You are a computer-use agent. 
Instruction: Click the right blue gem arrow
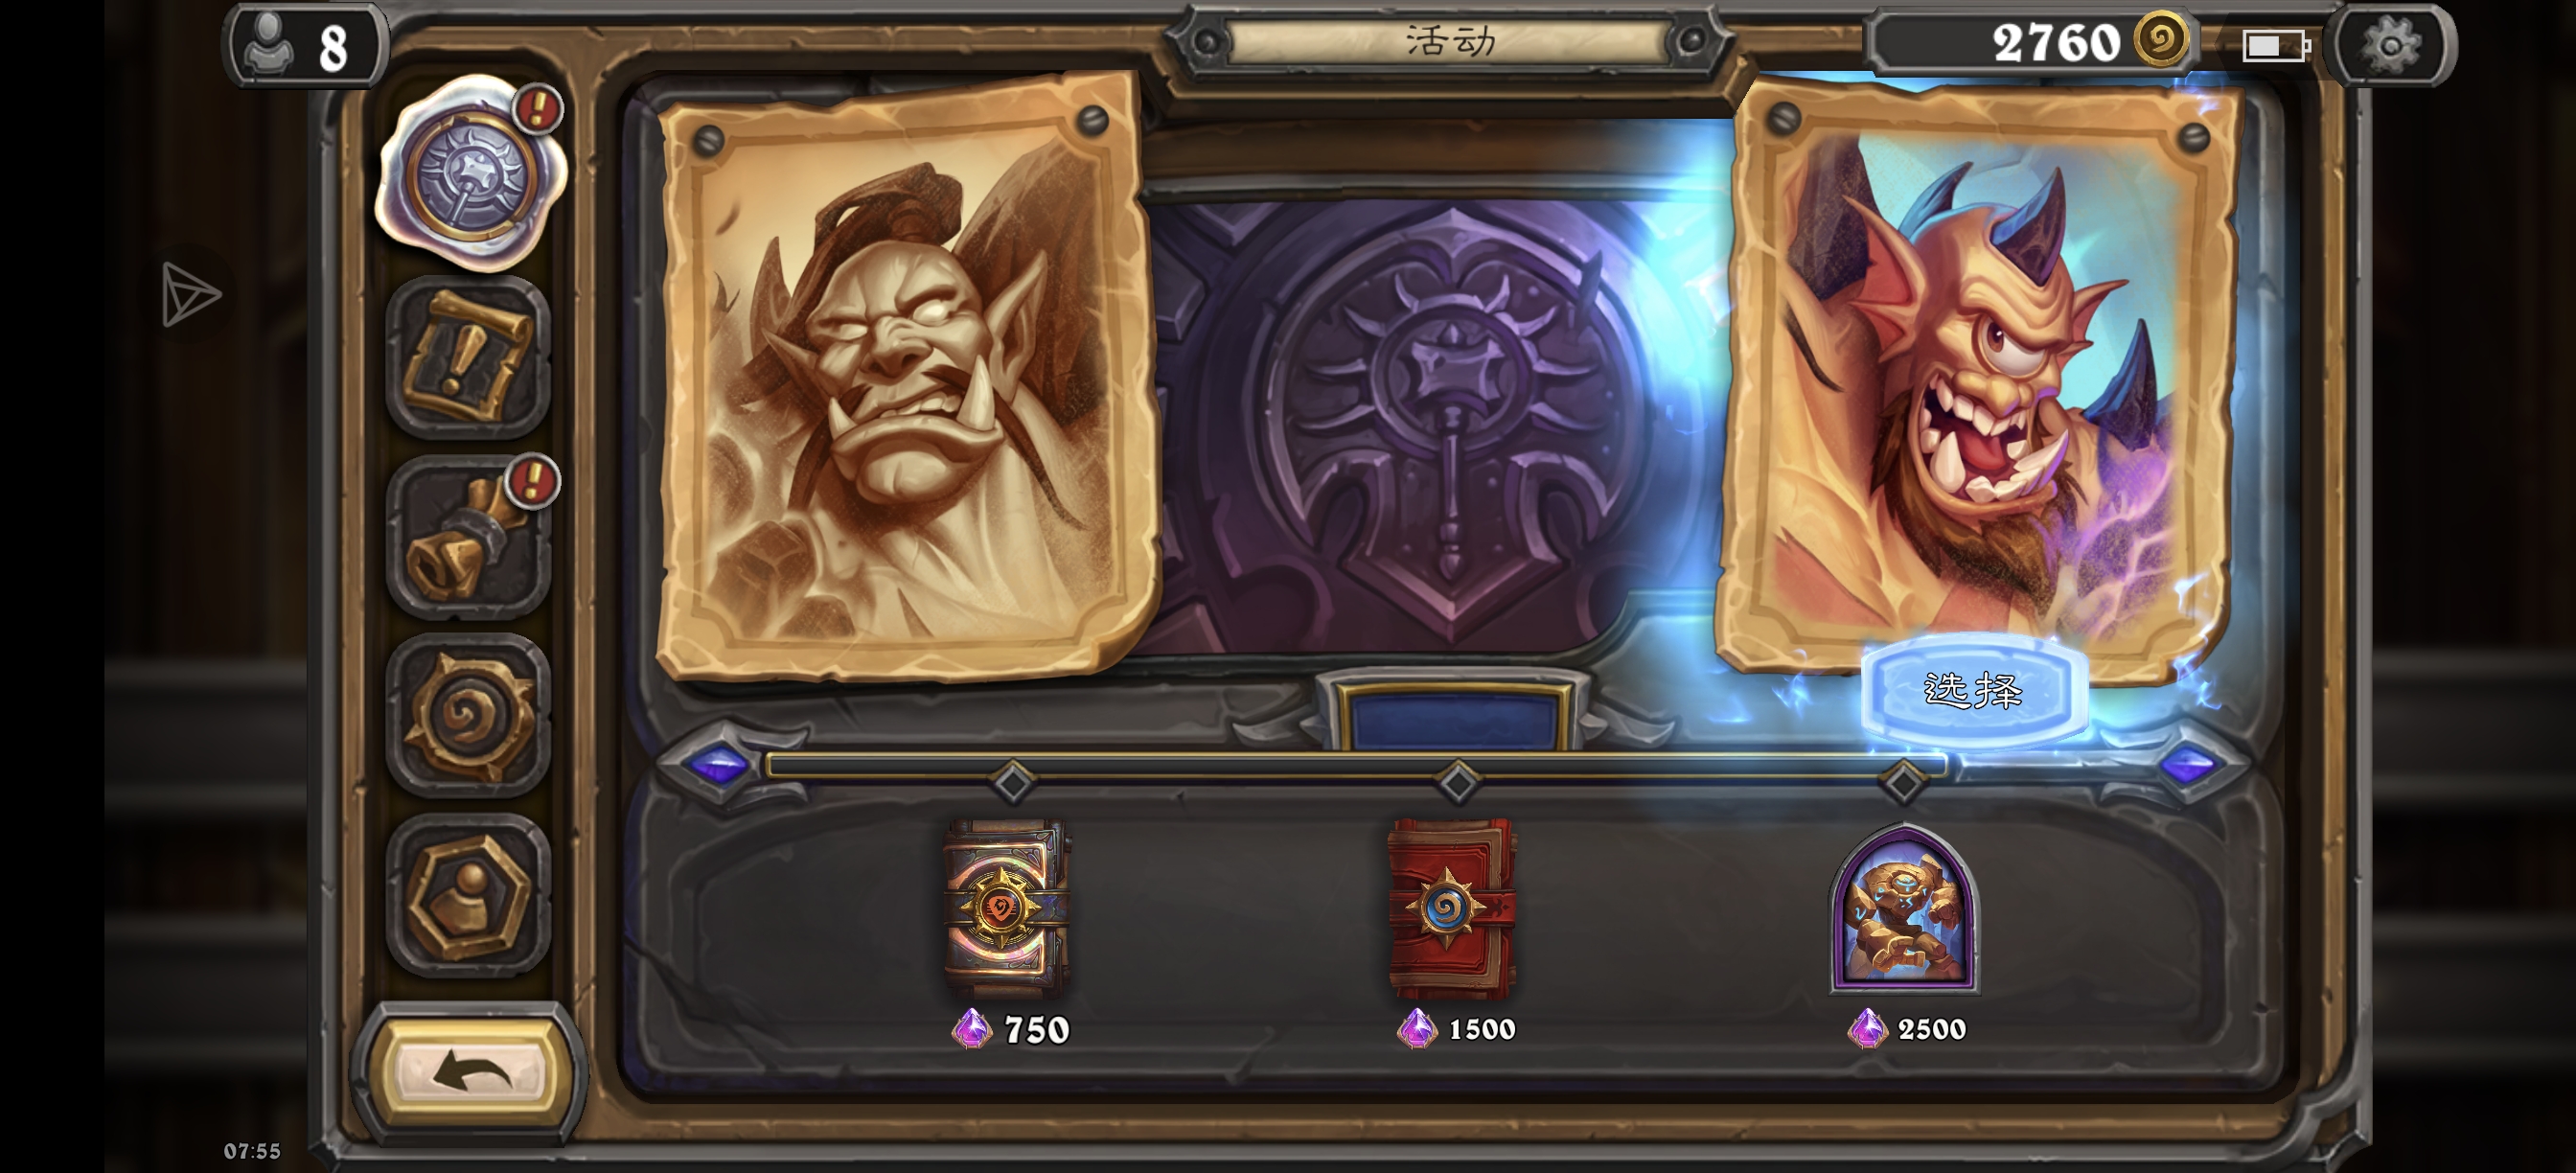[2187, 765]
